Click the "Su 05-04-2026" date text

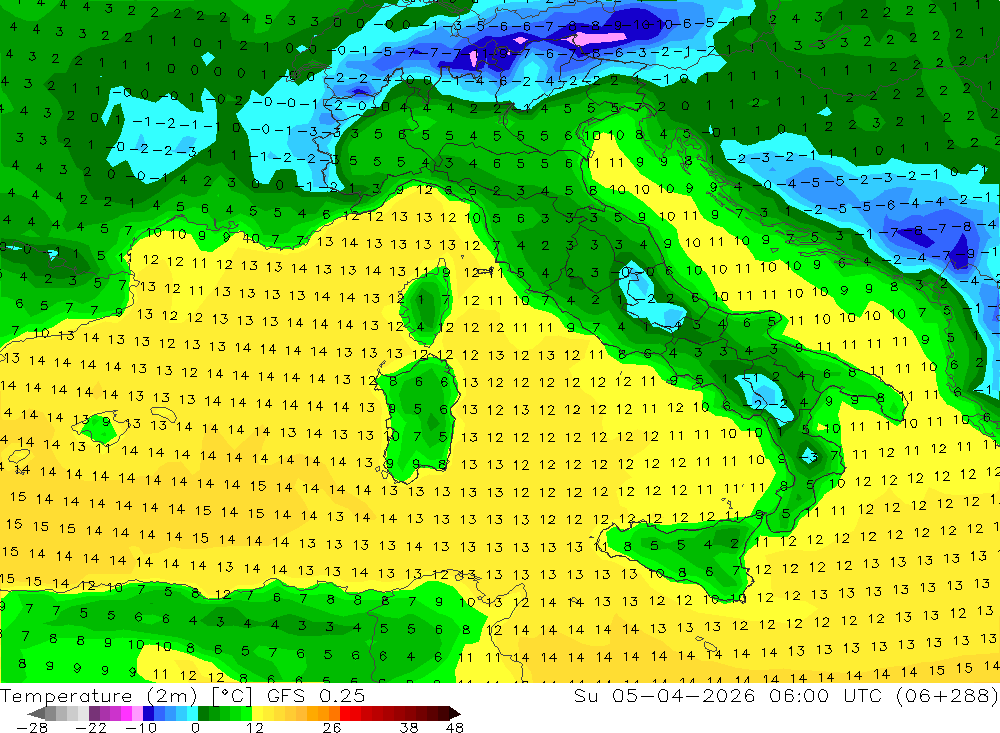[x=667, y=695]
